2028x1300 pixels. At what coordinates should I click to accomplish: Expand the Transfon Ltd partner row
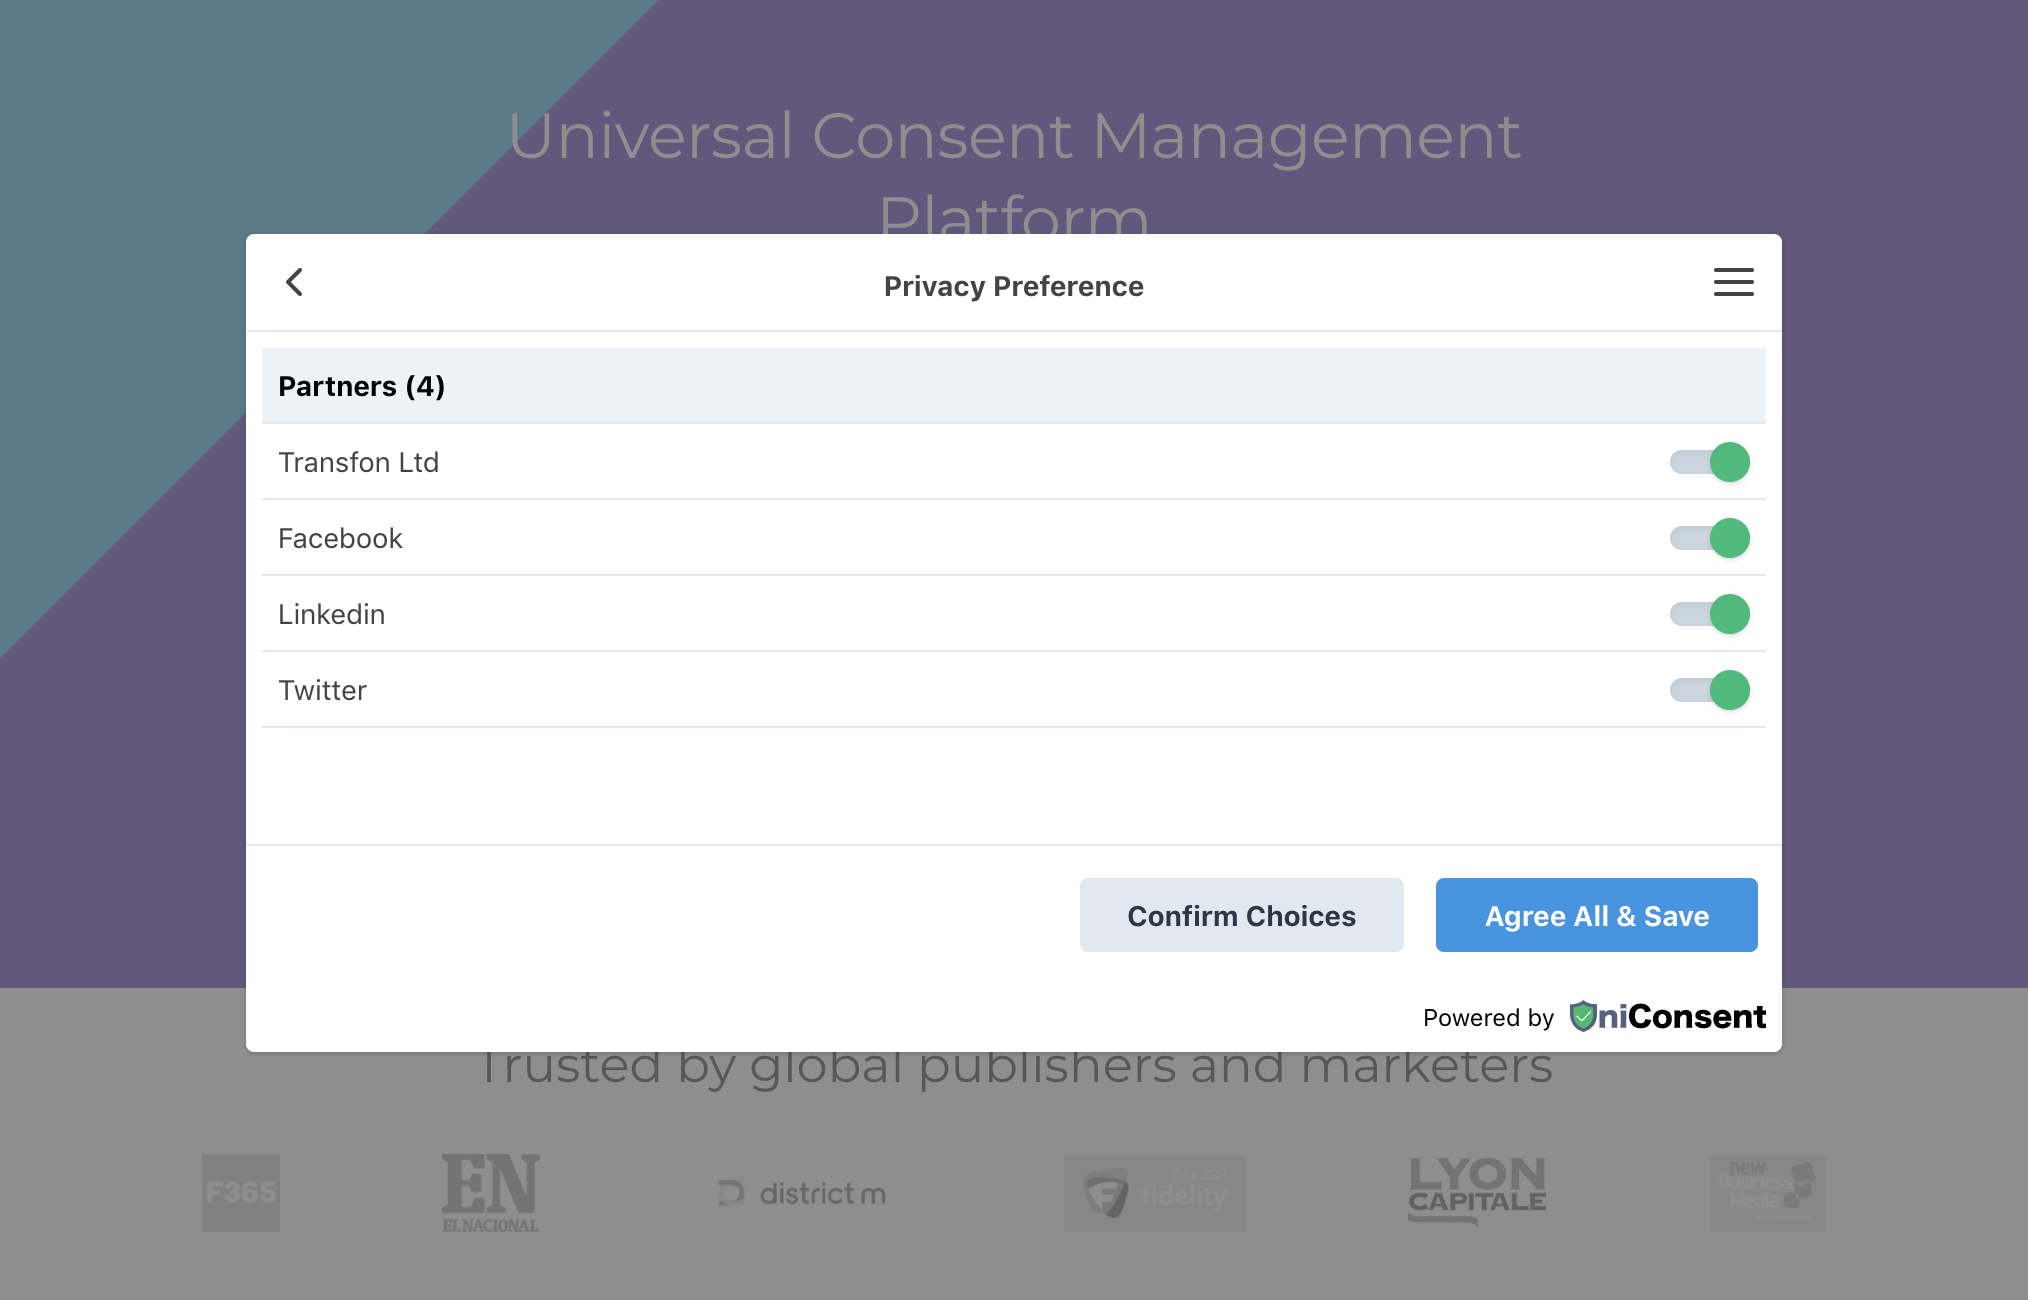tap(358, 462)
